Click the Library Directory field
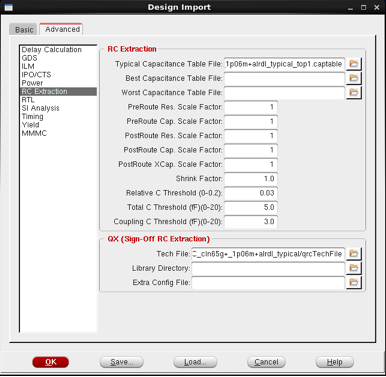This screenshot has height=377, width=386. pos(268,268)
